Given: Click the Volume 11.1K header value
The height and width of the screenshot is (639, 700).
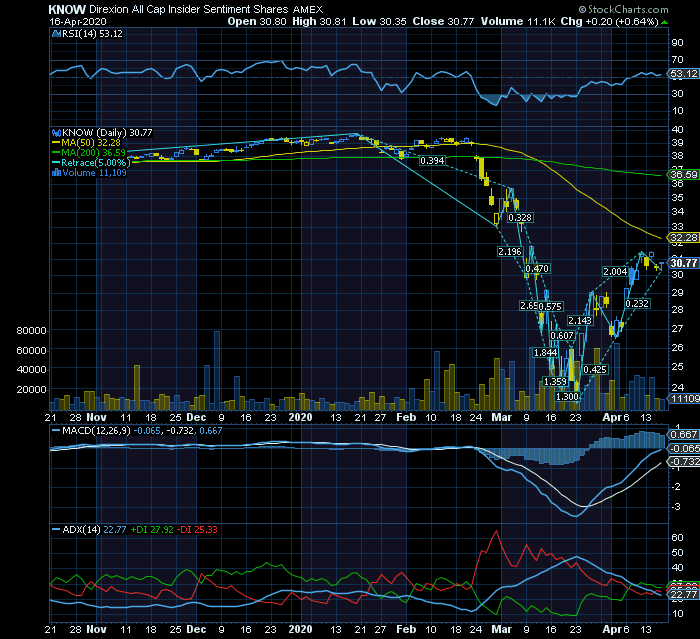Looking at the screenshot, I should pyautogui.click(x=518, y=21).
